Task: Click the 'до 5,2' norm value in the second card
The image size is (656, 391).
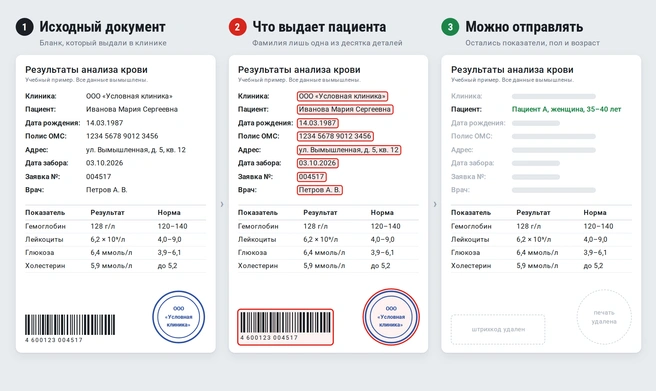Action: [x=380, y=266]
